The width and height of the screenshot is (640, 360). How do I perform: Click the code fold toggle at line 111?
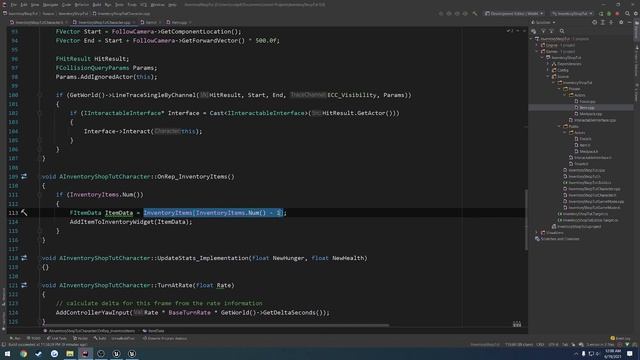tap(40, 195)
